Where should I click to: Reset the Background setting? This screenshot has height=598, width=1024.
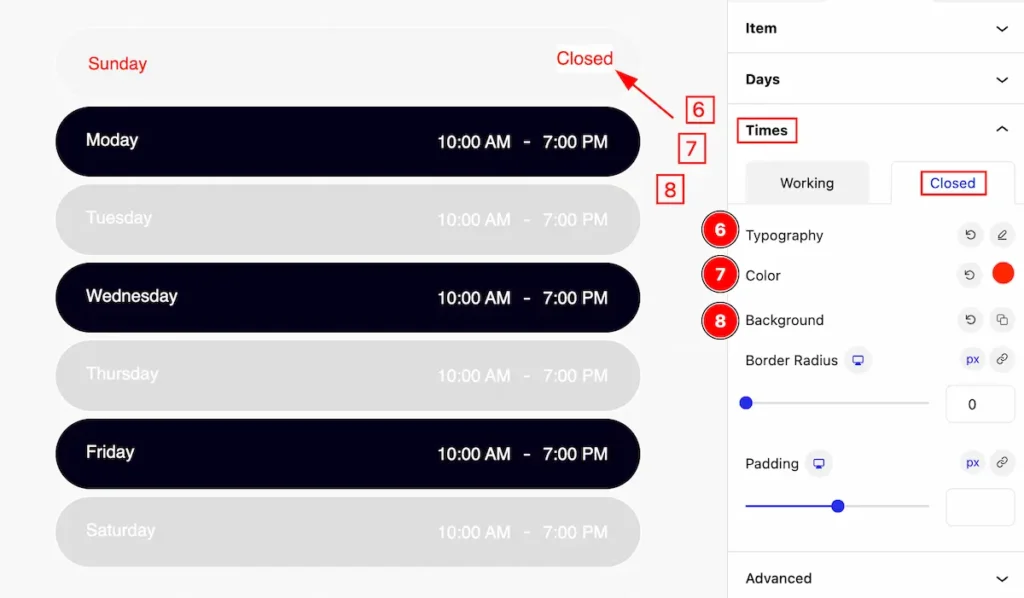click(970, 320)
